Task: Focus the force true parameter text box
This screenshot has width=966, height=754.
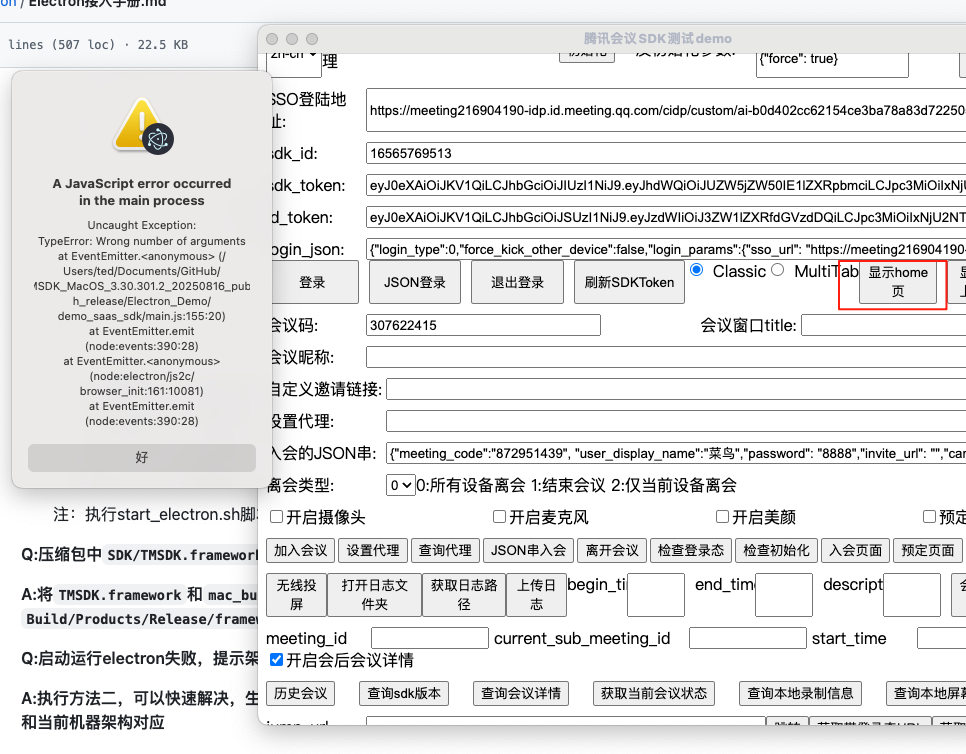Action: [832, 63]
